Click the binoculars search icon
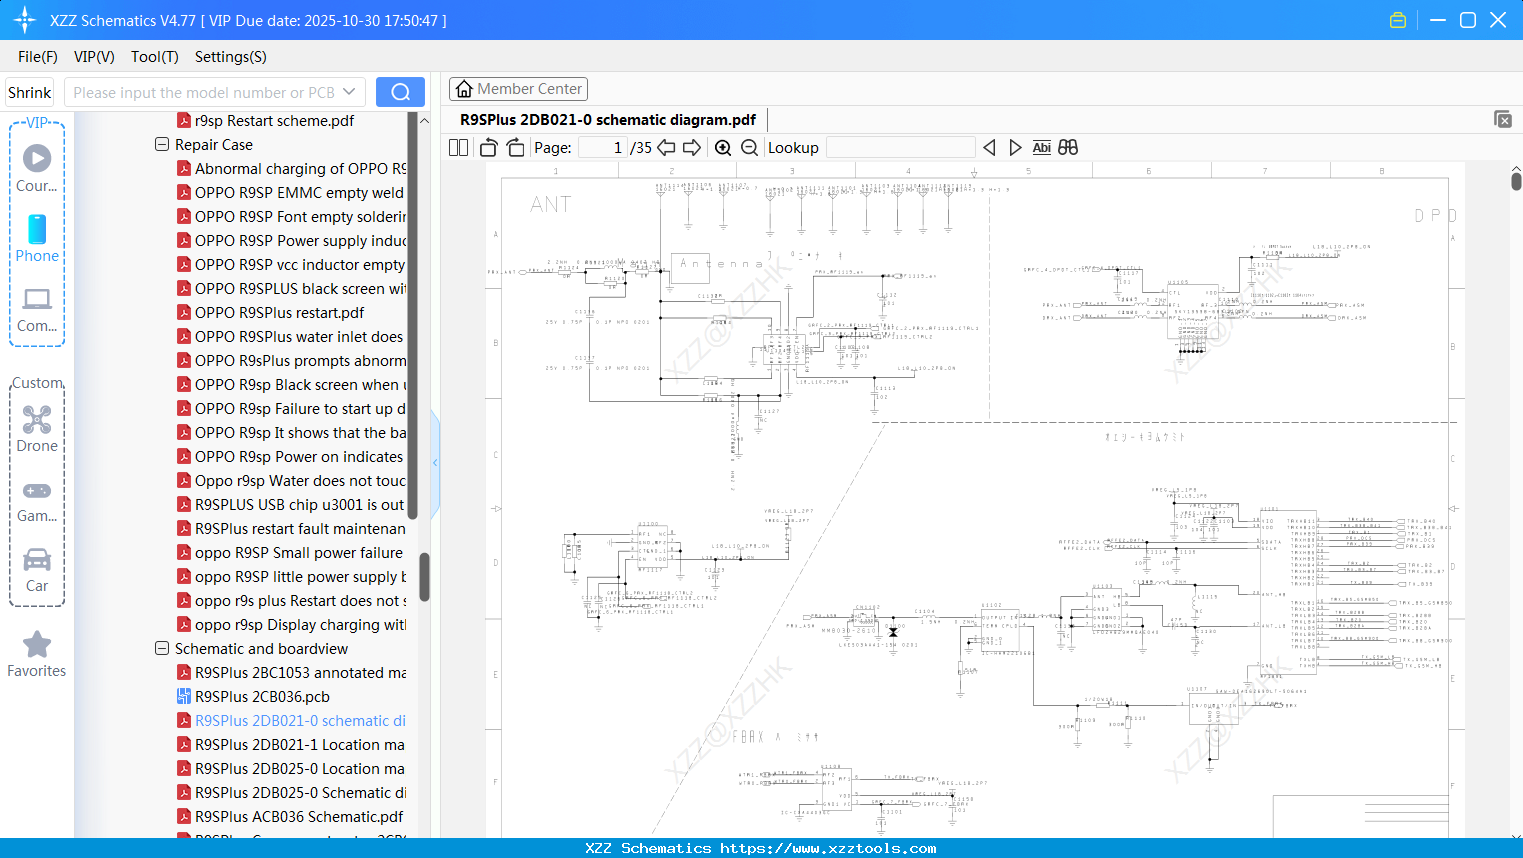The image size is (1523, 858). pos(1068,148)
